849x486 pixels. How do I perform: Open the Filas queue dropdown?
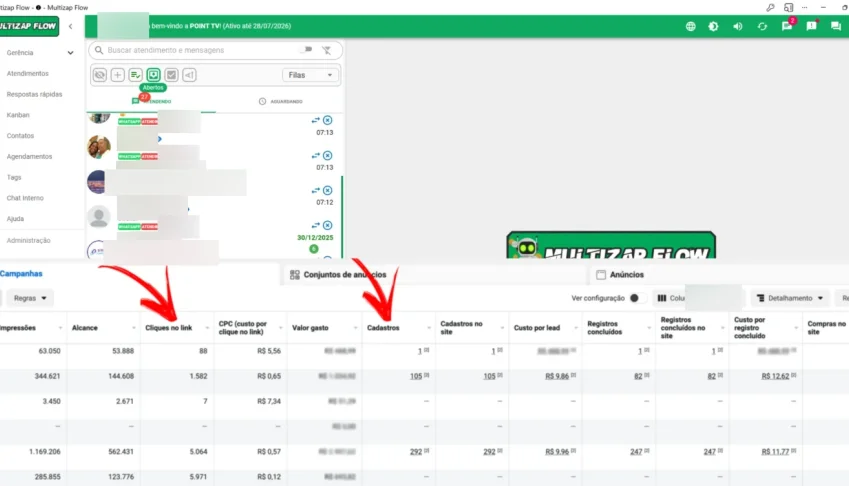[310, 75]
